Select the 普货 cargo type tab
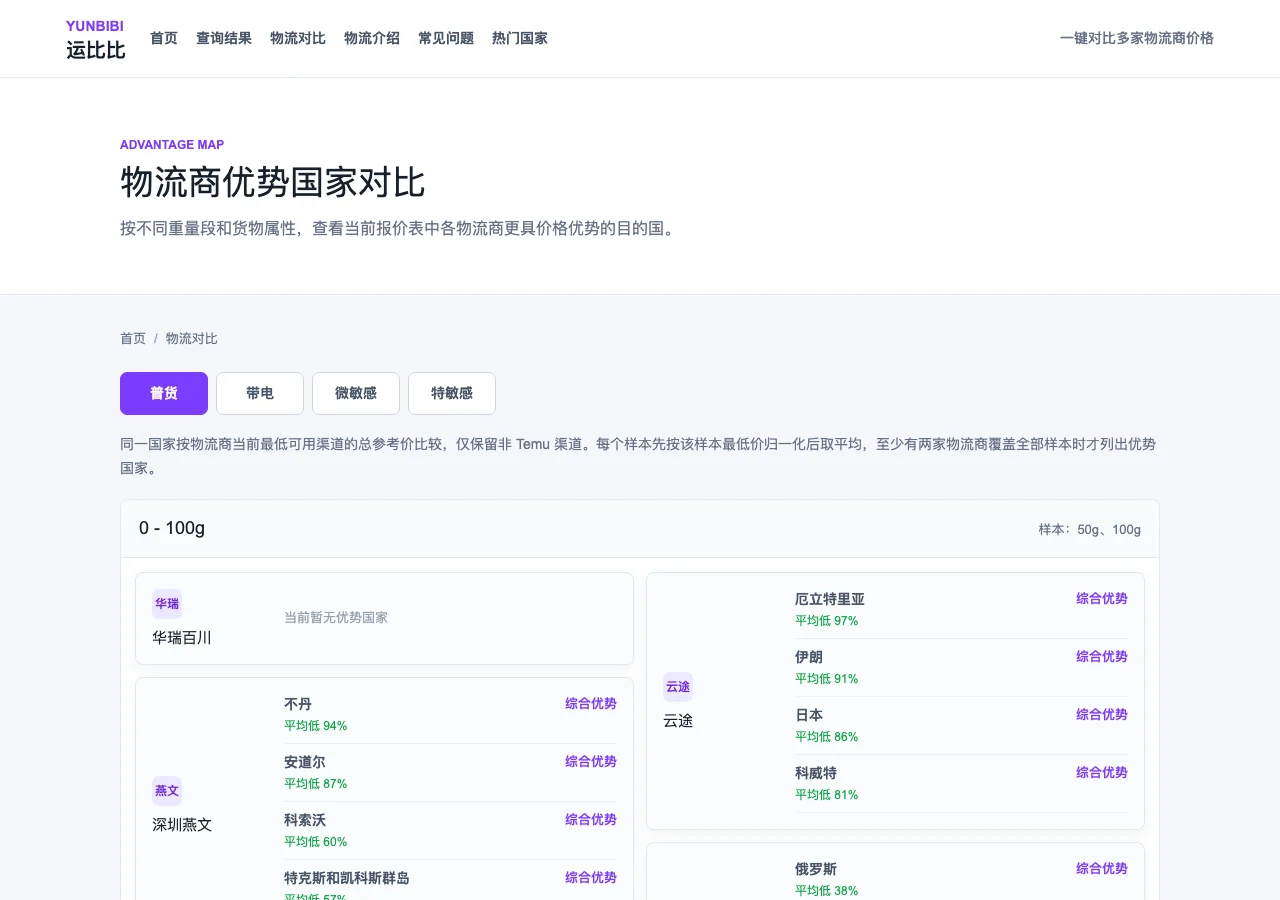 pyautogui.click(x=164, y=393)
